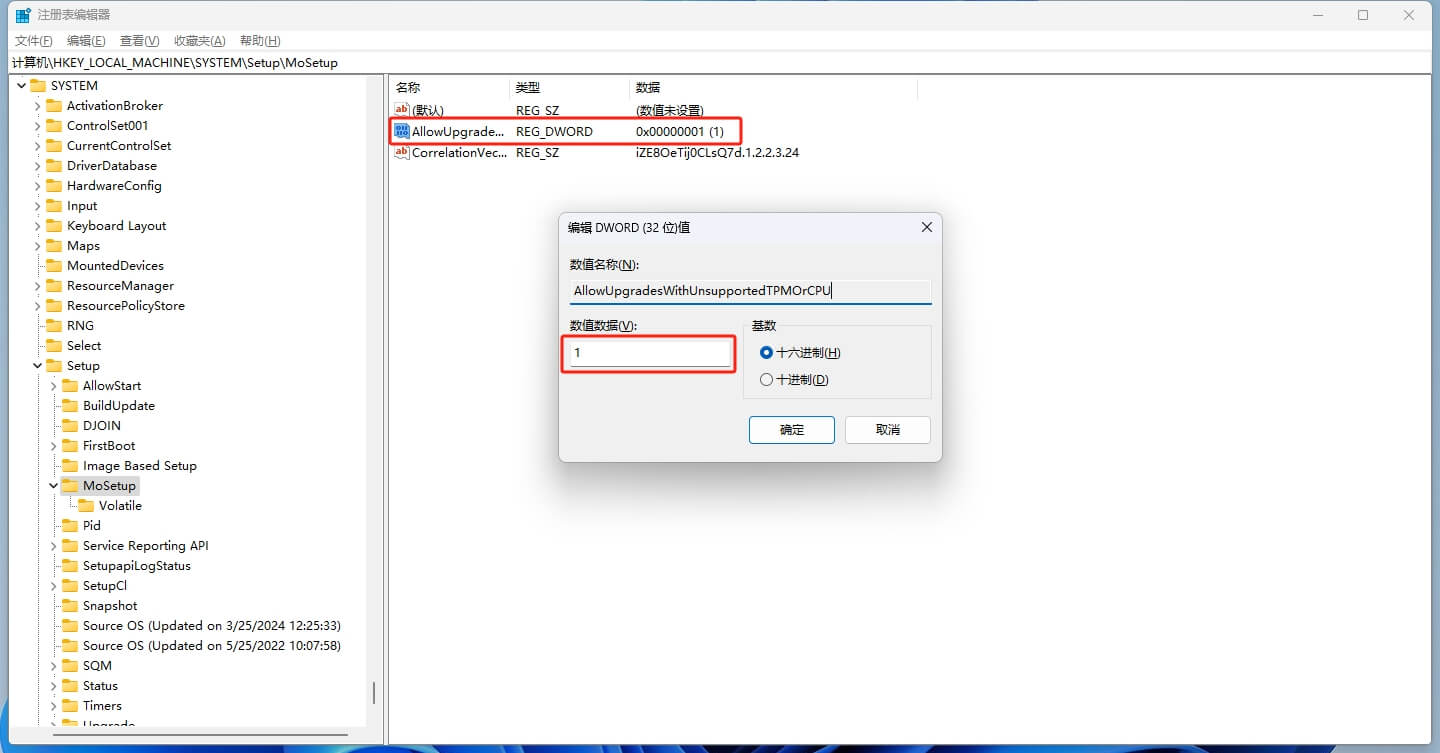Collapse the Setup tree node
Image resolution: width=1440 pixels, height=753 pixels.
coord(37,365)
